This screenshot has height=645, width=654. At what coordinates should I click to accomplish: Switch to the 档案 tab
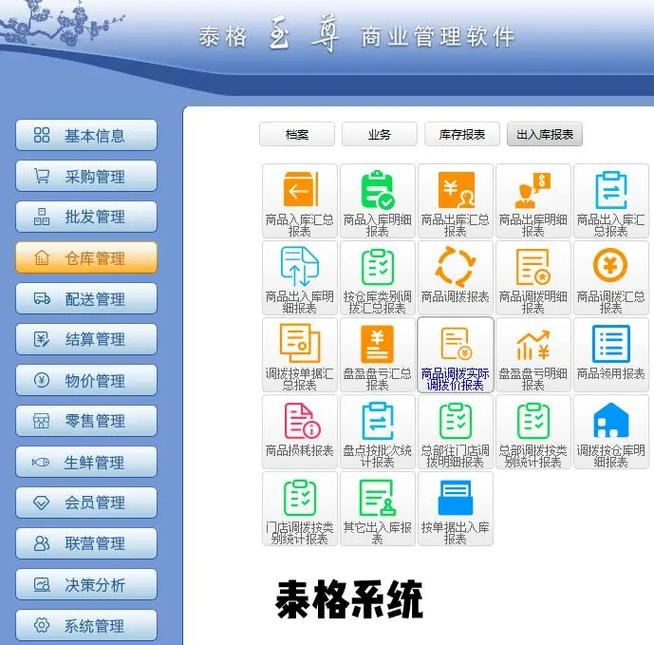click(297, 134)
